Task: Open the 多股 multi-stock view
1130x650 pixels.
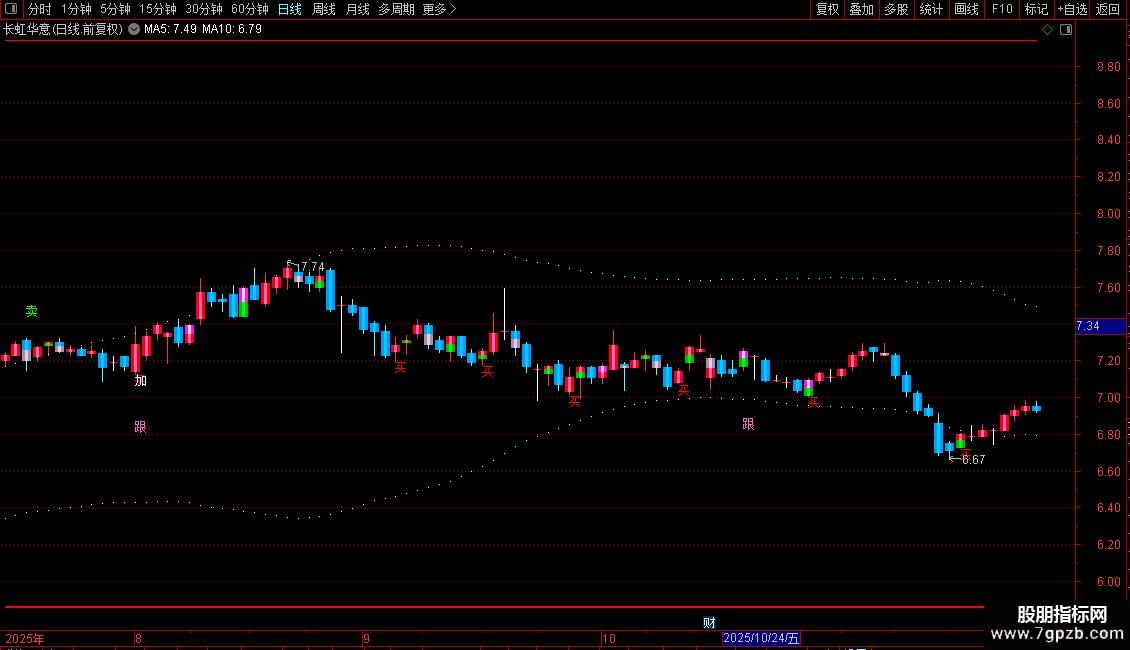Action: coord(897,9)
